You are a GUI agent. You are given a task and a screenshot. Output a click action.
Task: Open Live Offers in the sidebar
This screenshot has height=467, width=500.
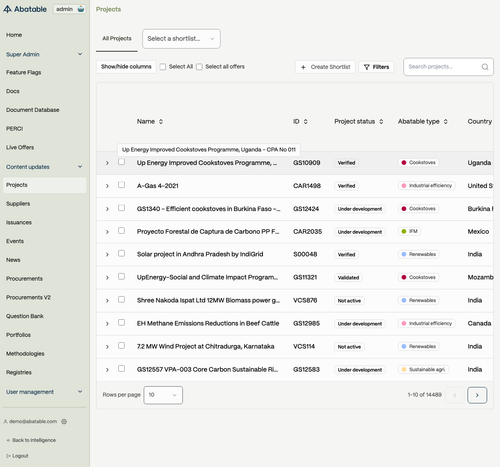[x=20, y=147]
